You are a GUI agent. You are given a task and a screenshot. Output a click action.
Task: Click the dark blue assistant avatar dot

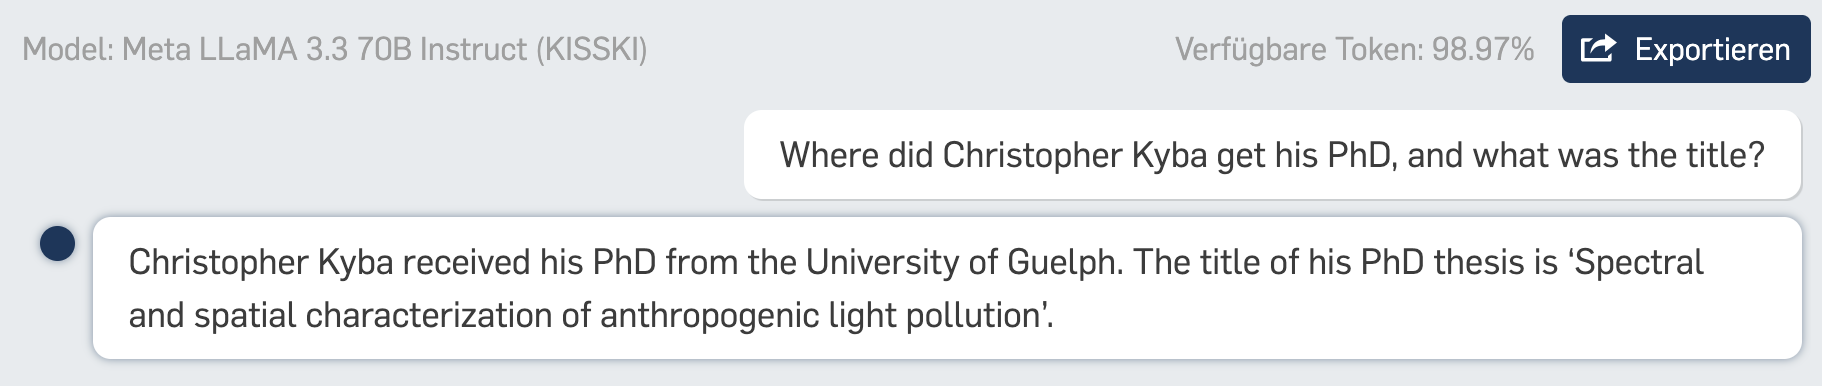[58, 243]
